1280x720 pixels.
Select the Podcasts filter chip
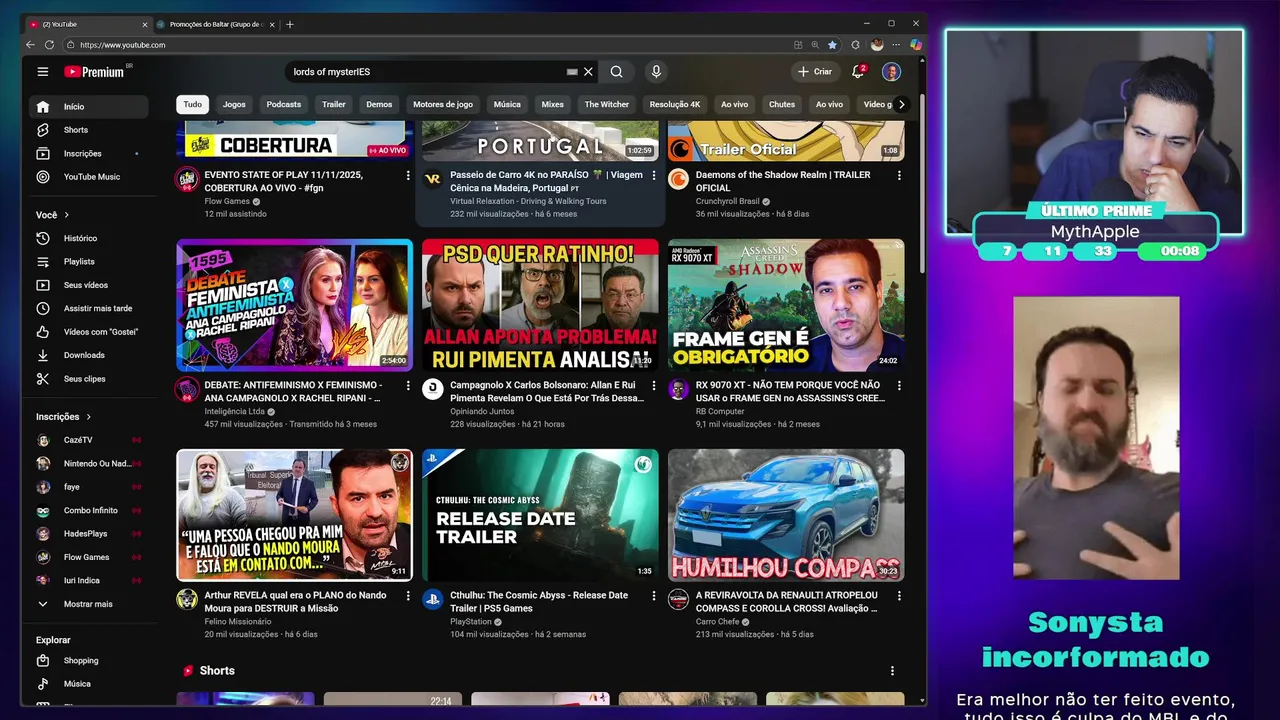[x=284, y=104]
